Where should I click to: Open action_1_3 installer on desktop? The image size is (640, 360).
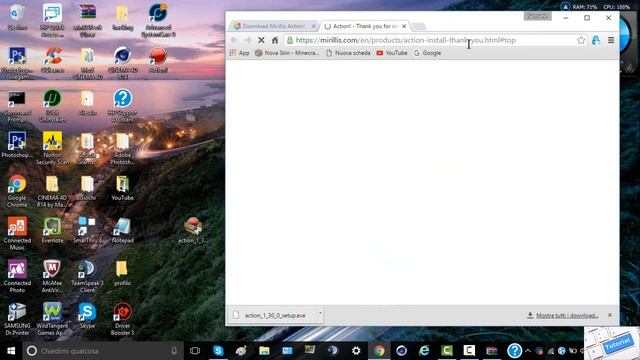(193, 231)
